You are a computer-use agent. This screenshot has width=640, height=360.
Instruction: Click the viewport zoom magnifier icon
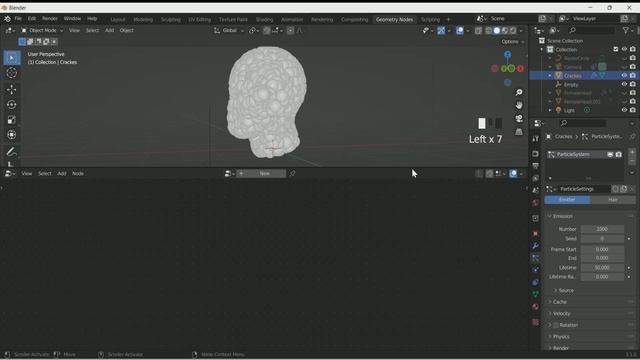coord(519,93)
